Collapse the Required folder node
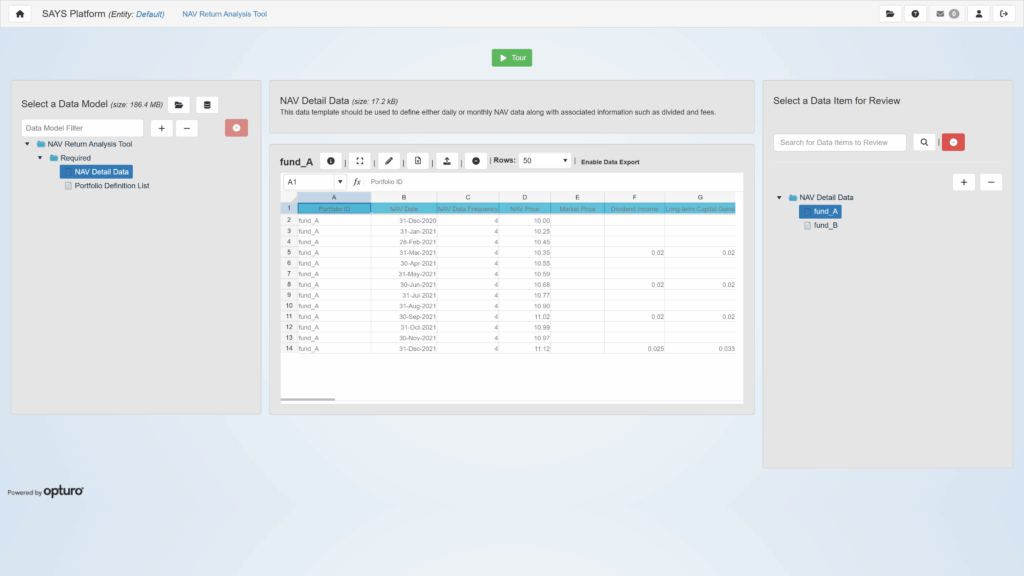This screenshot has width=1024, height=576. point(41,158)
